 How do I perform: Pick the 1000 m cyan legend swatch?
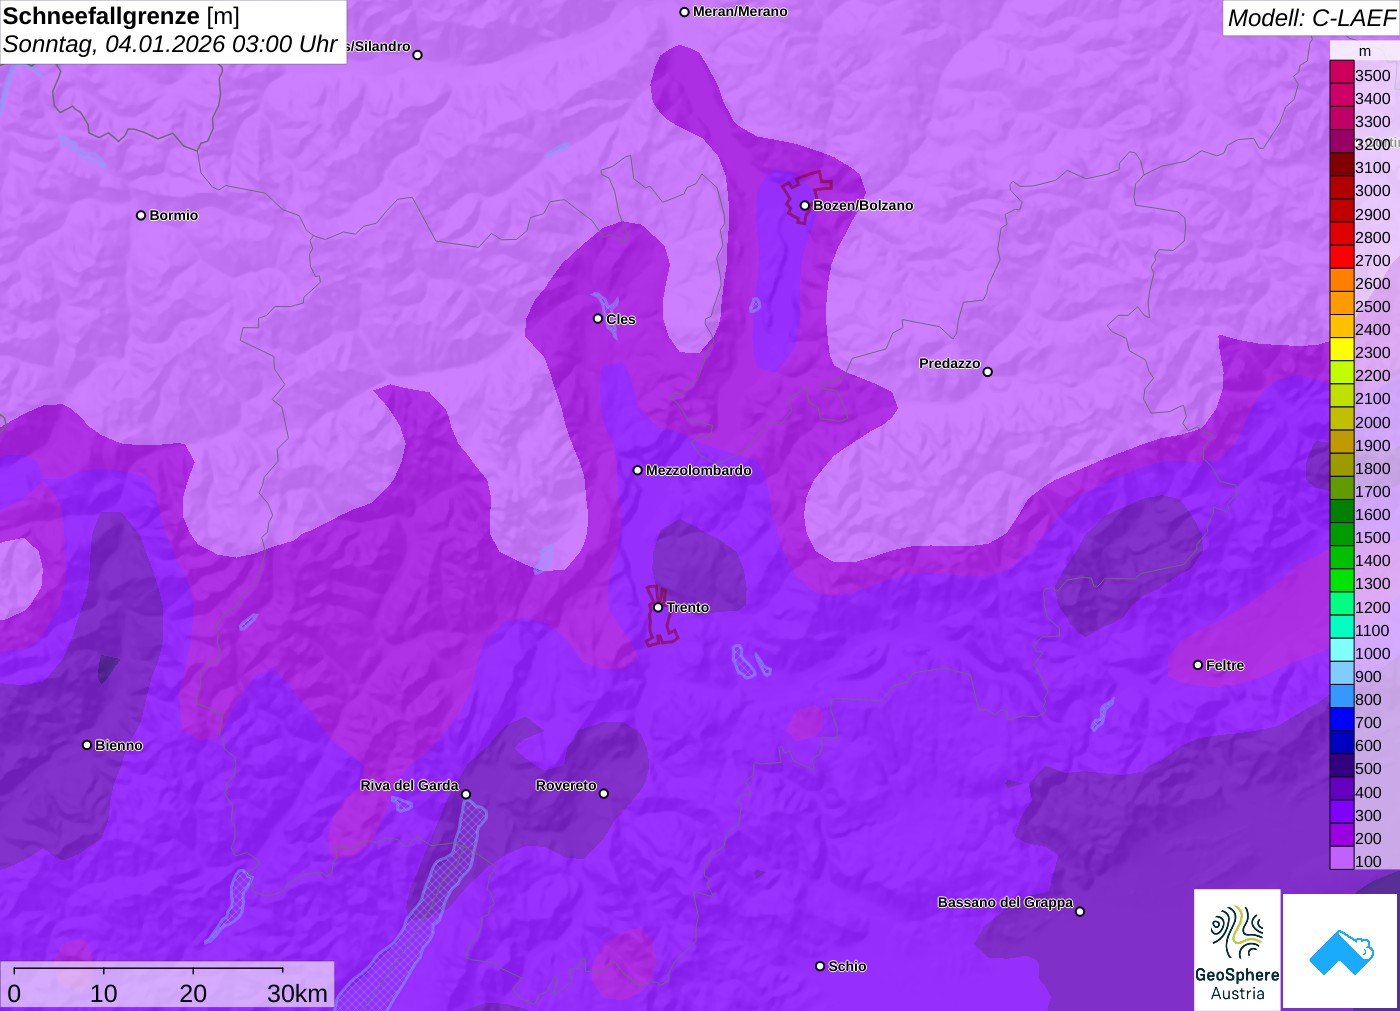tap(1342, 651)
